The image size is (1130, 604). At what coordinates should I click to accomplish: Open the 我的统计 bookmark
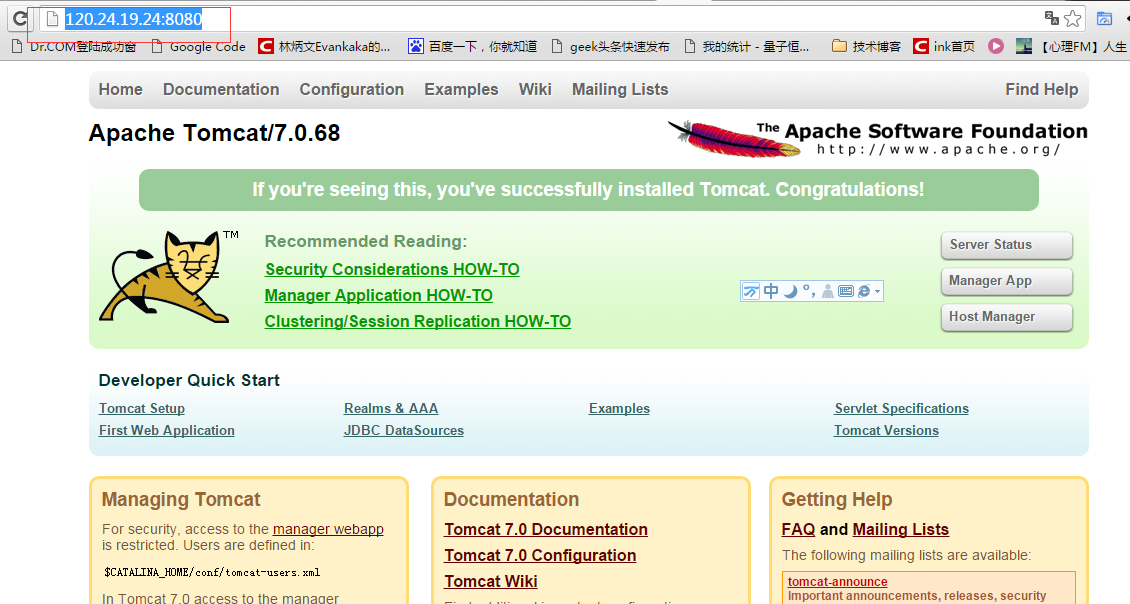pos(747,47)
